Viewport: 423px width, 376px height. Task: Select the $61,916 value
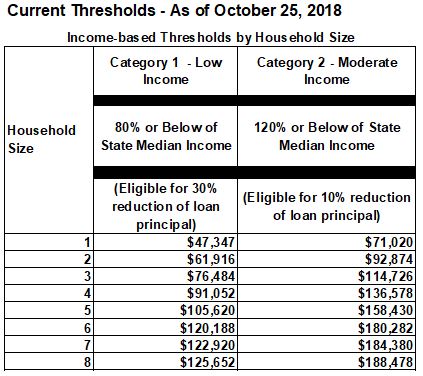(x=211, y=259)
